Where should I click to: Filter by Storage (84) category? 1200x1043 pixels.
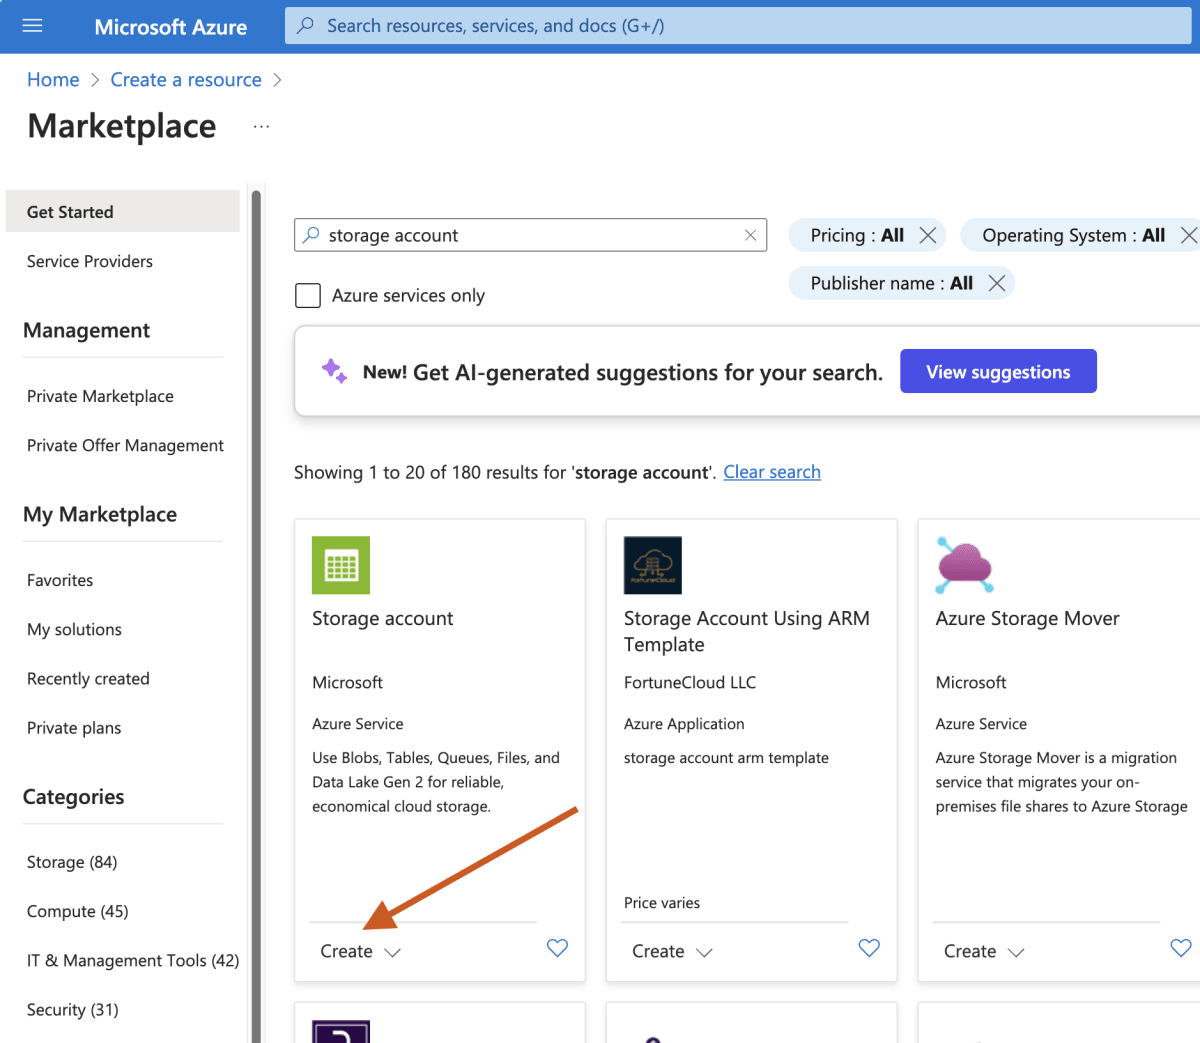[x=72, y=862]
